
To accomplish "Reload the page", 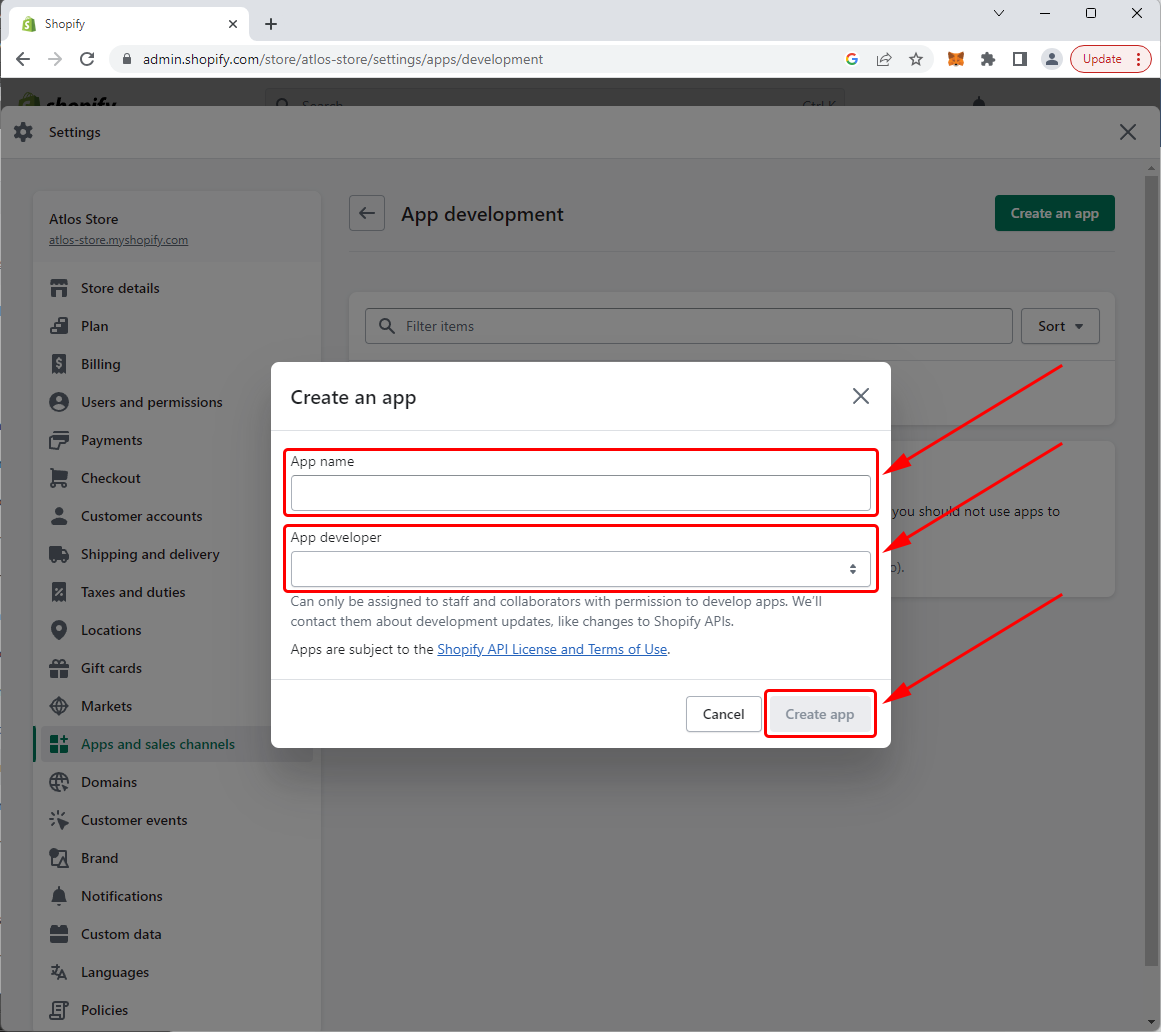I will tap(87, 59).
